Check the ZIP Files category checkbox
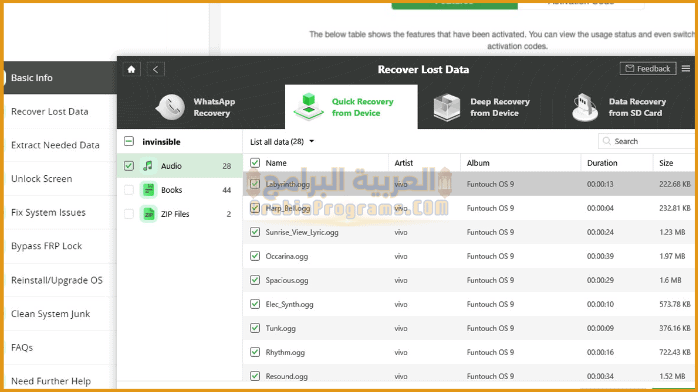 coord(129,214)
